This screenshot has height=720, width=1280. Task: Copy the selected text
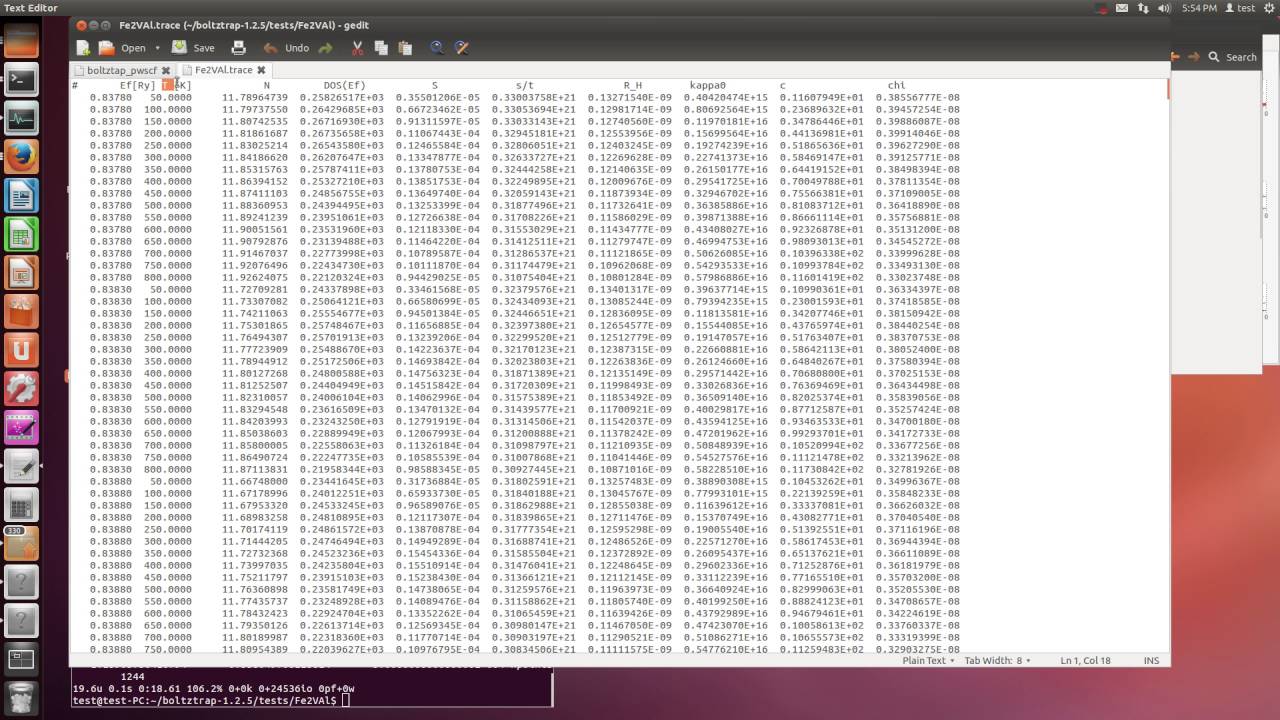click(380, 47)
